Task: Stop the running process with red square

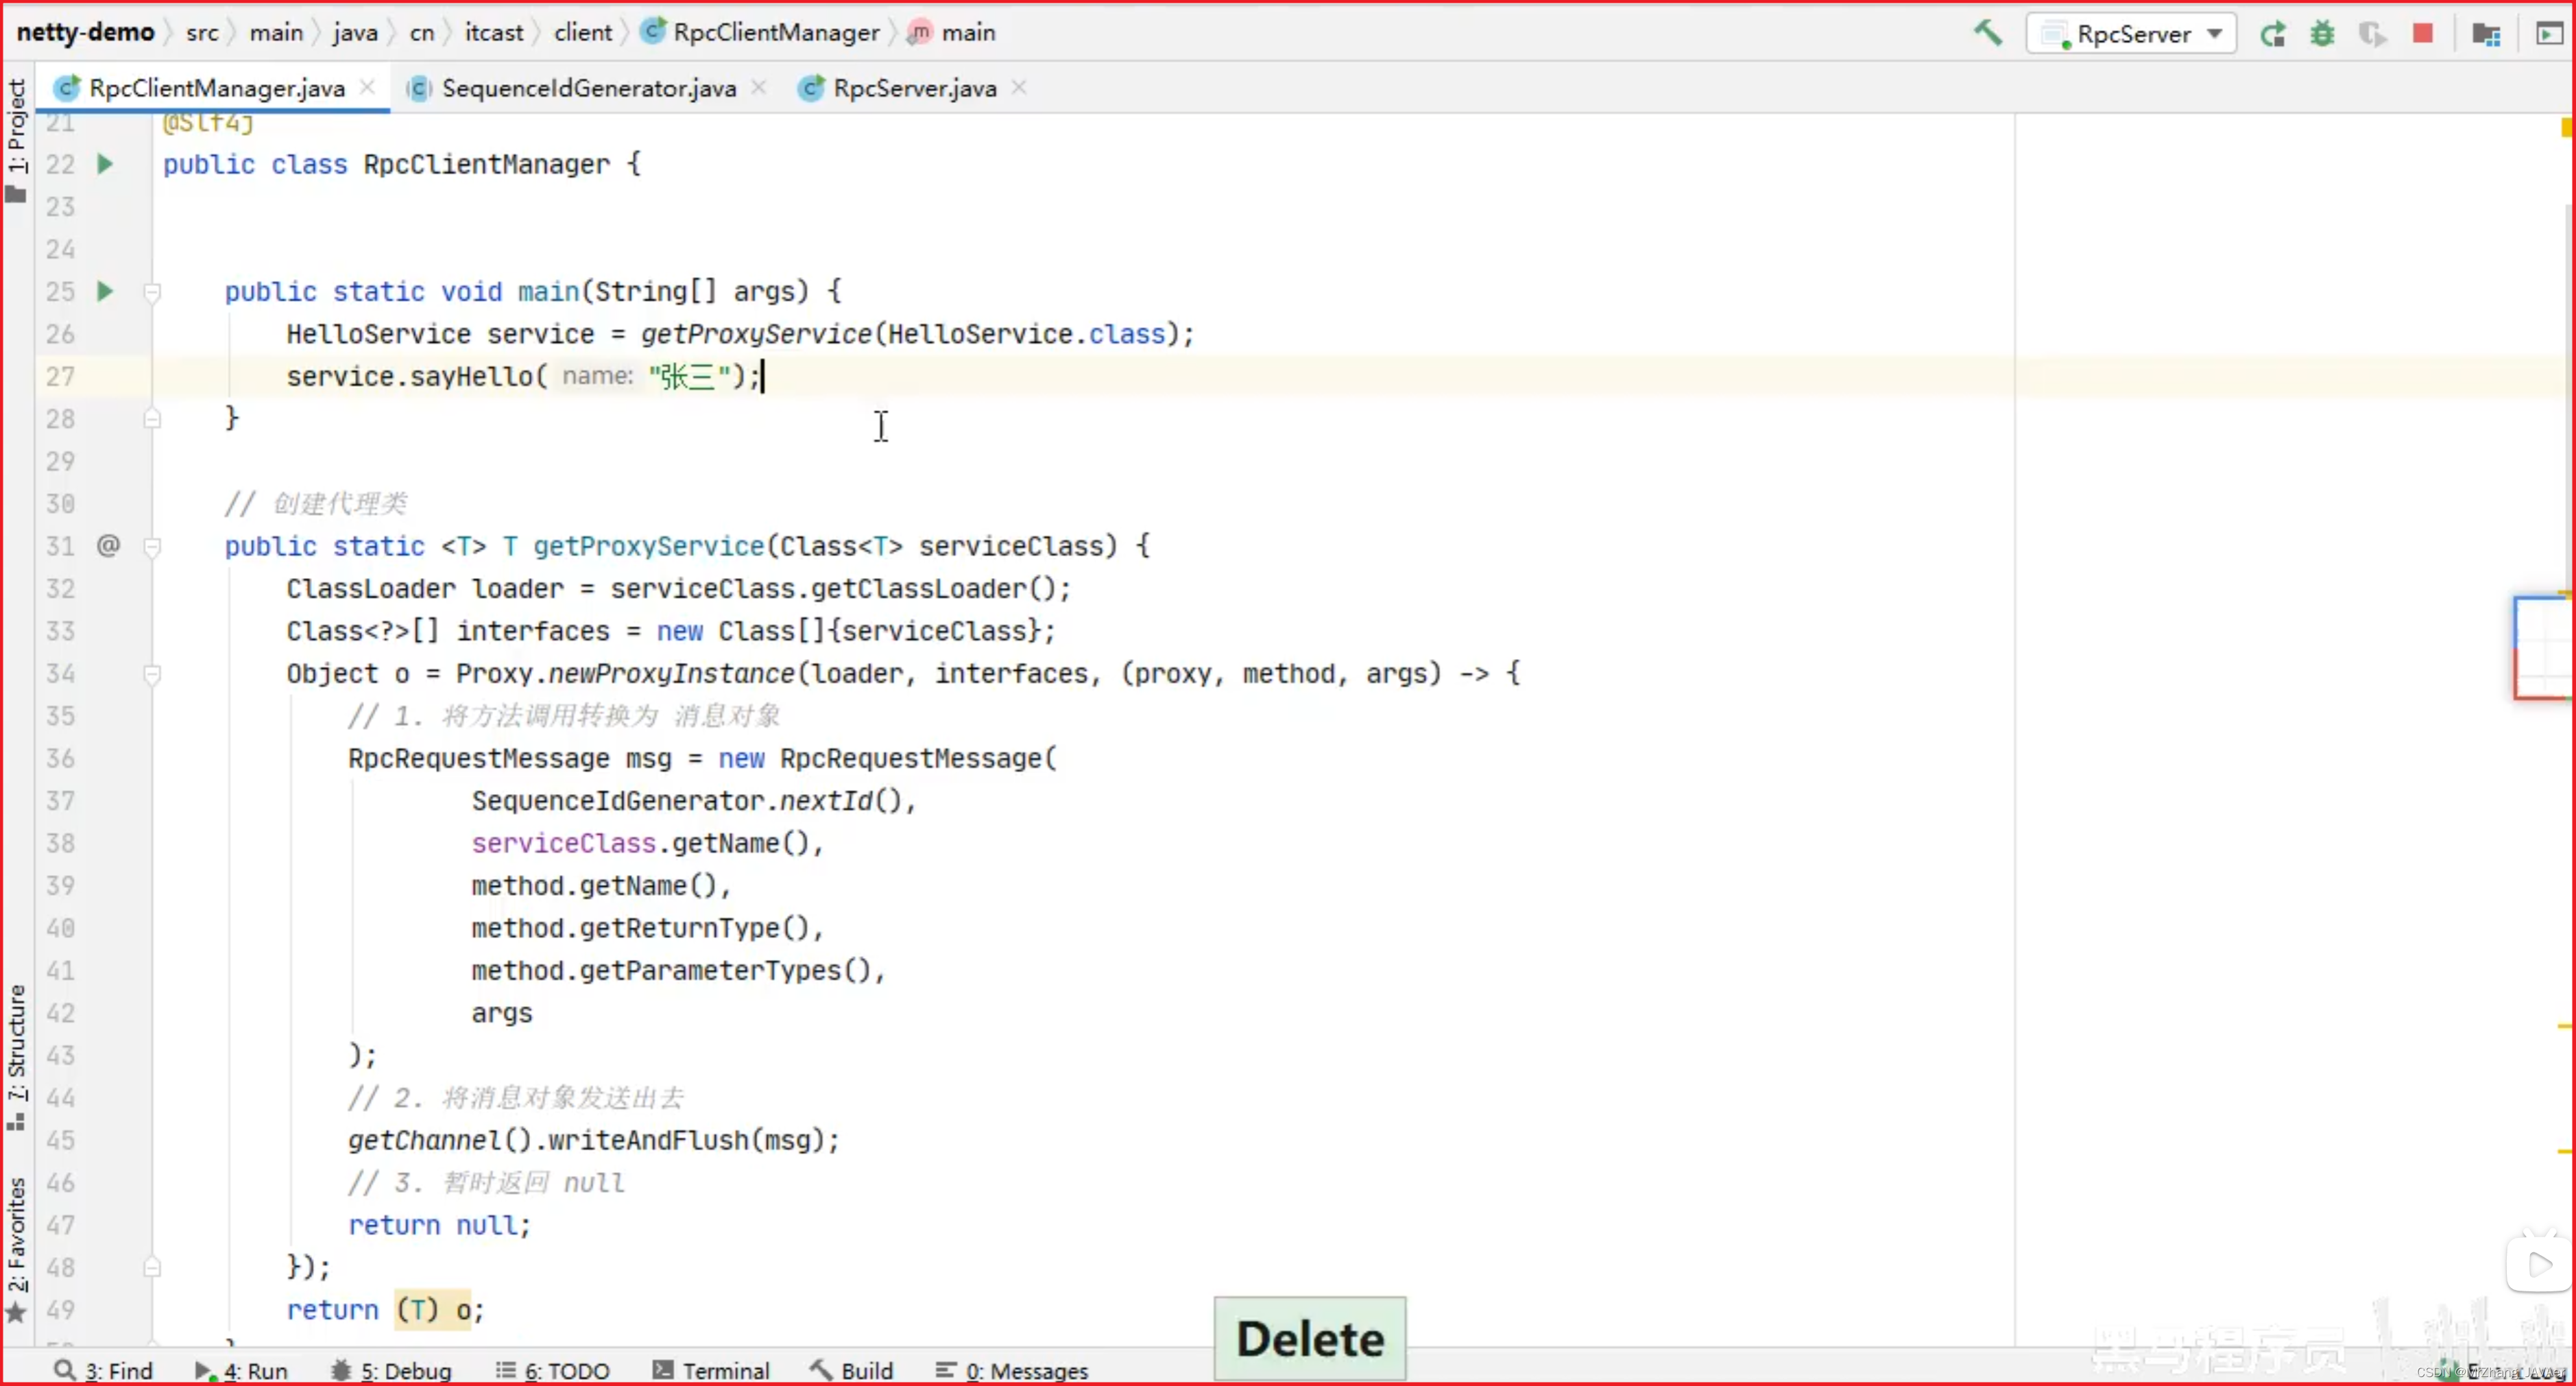Action: pyautogui.click(x=2422, y=34)
